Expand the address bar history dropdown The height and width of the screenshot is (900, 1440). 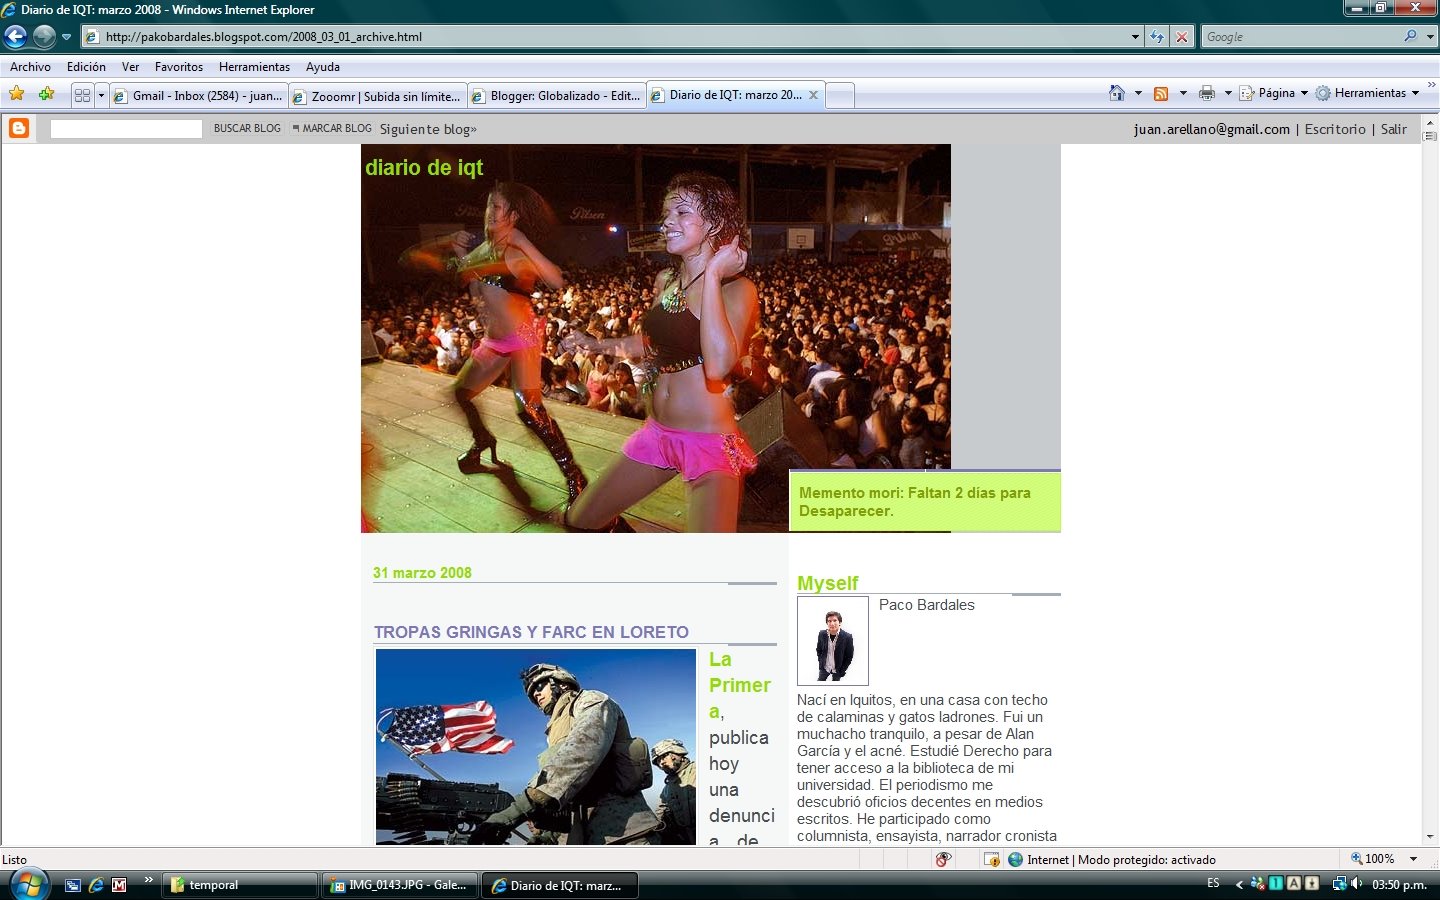tap(1135, 37)
